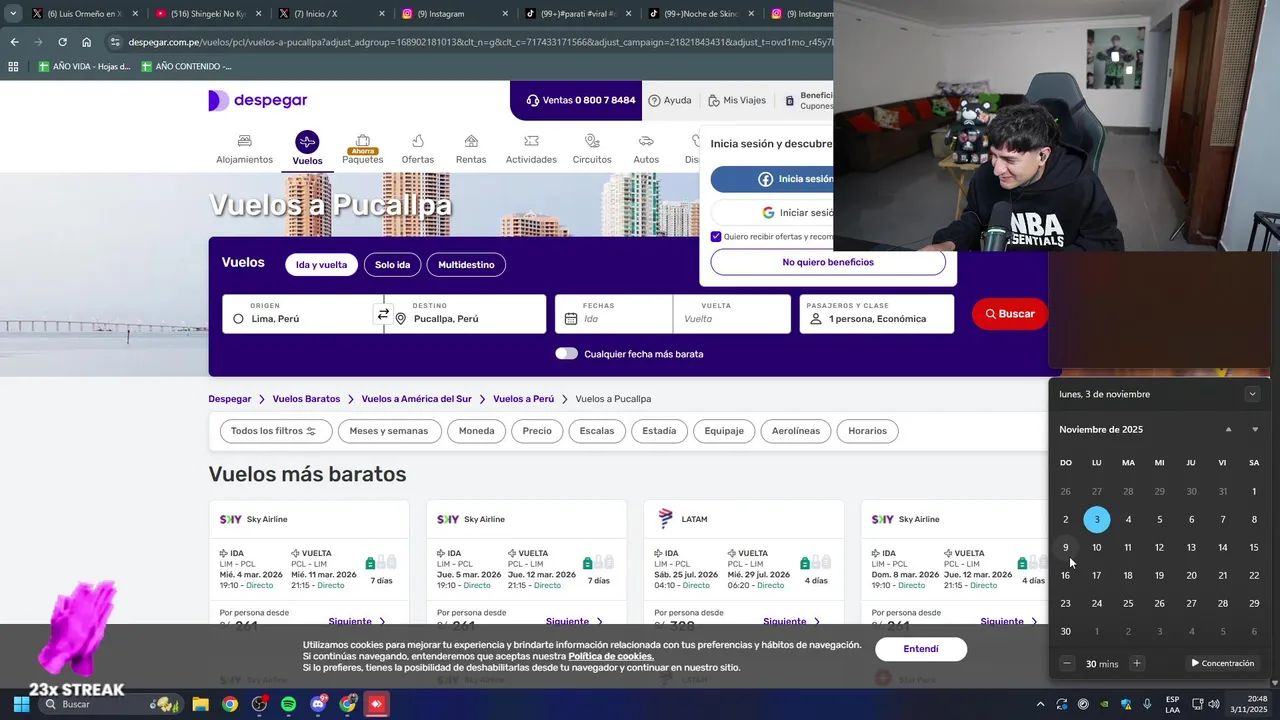Open the AÑO CONTENIDO bookmark

pyautogui.click(x=186, y=66)
